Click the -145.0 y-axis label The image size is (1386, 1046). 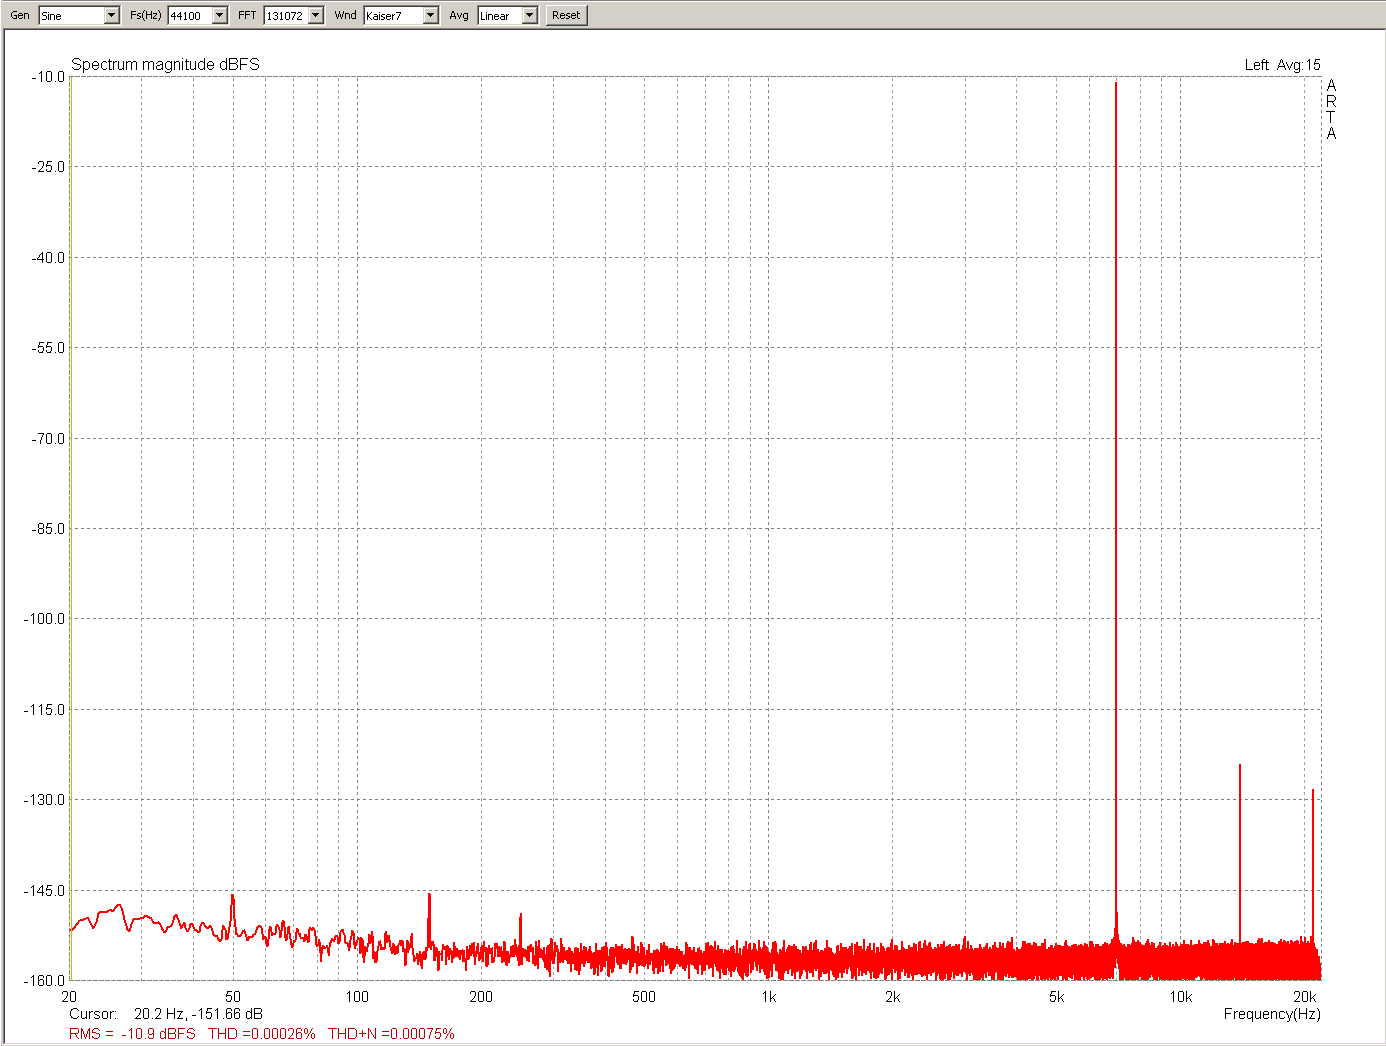[x=45, y=891]
